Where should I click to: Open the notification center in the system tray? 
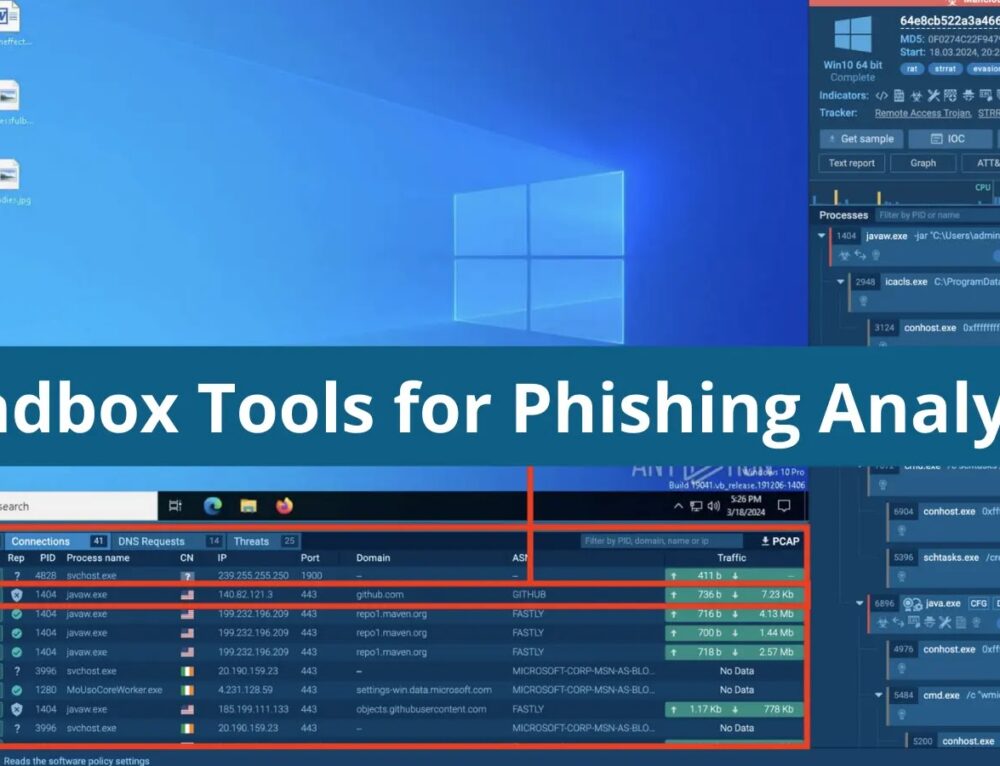tap(784, 505)
